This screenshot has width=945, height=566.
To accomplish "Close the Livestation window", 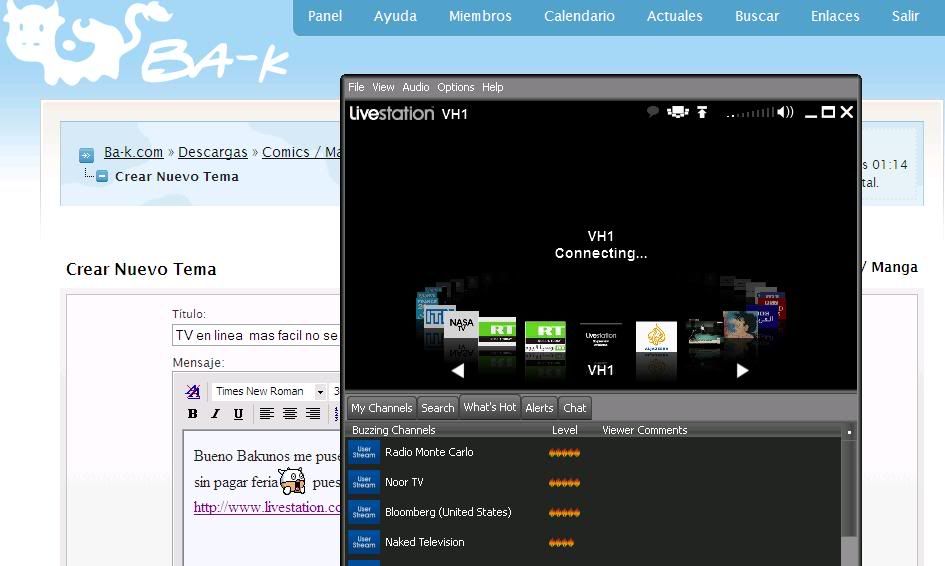I will 847,112.
